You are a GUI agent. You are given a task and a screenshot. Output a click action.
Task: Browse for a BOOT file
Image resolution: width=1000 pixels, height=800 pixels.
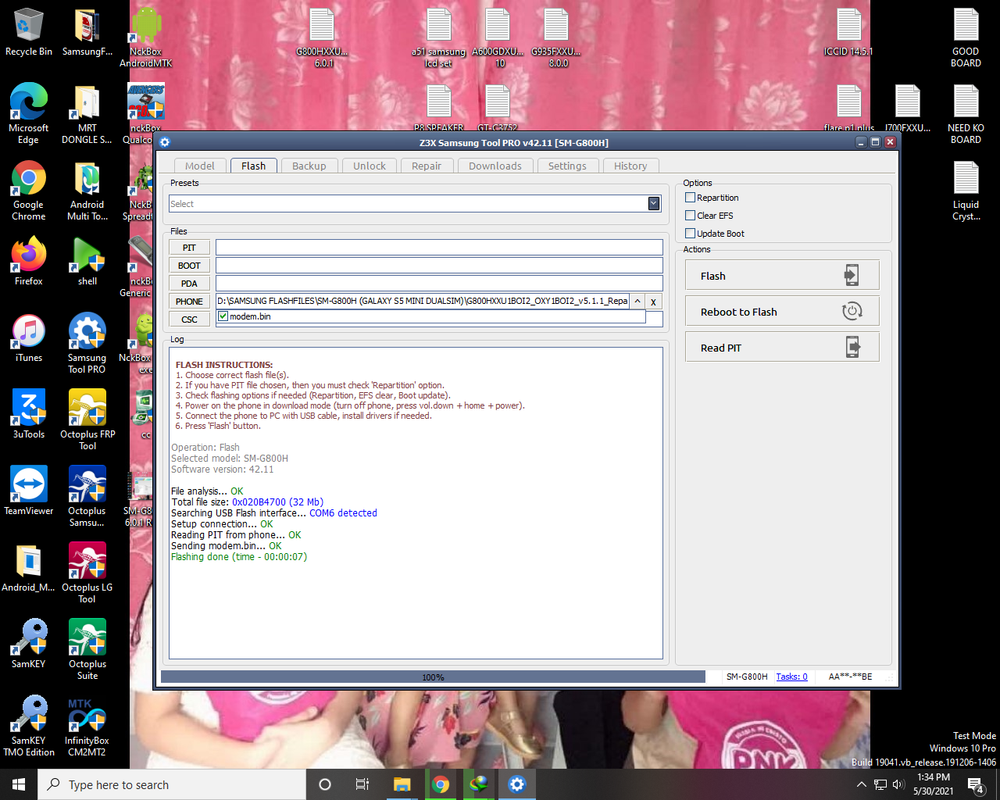pos(189,265)
